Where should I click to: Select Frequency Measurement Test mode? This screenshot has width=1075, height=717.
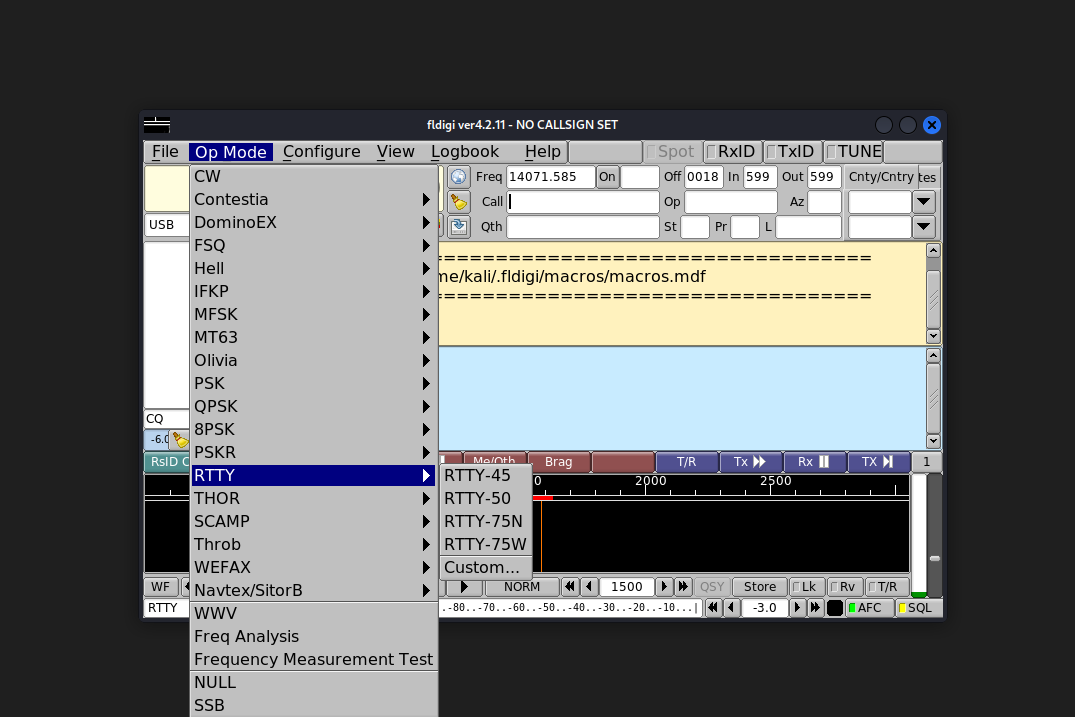(314, 659)
